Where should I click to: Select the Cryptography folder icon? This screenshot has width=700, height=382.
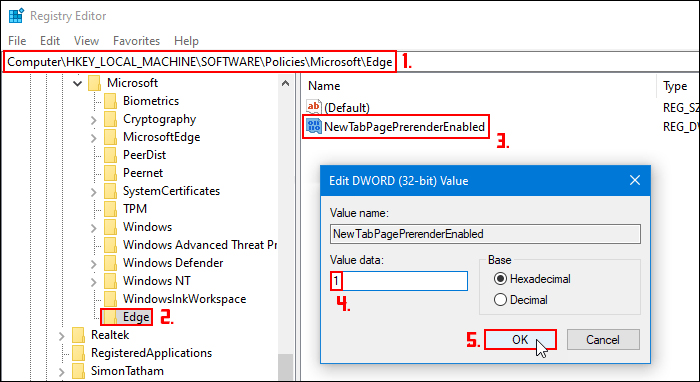coord(110,119)
